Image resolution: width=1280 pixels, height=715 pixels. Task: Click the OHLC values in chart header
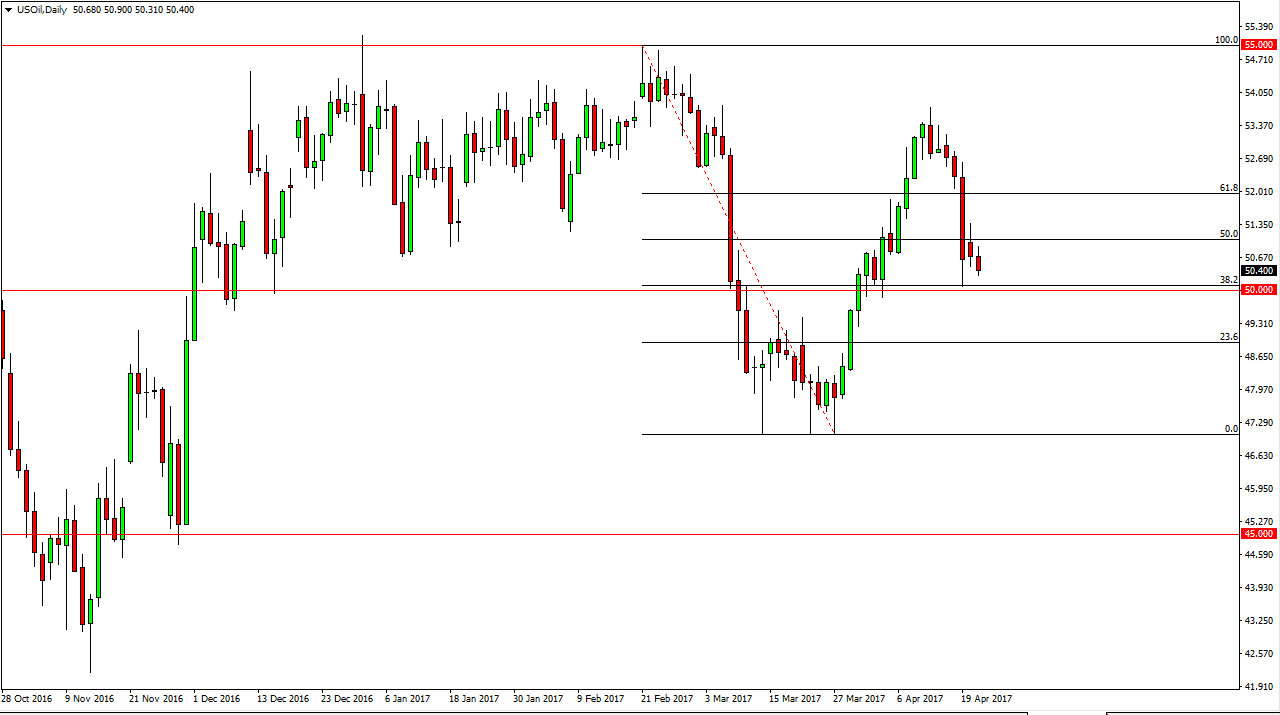click(134, 9)
